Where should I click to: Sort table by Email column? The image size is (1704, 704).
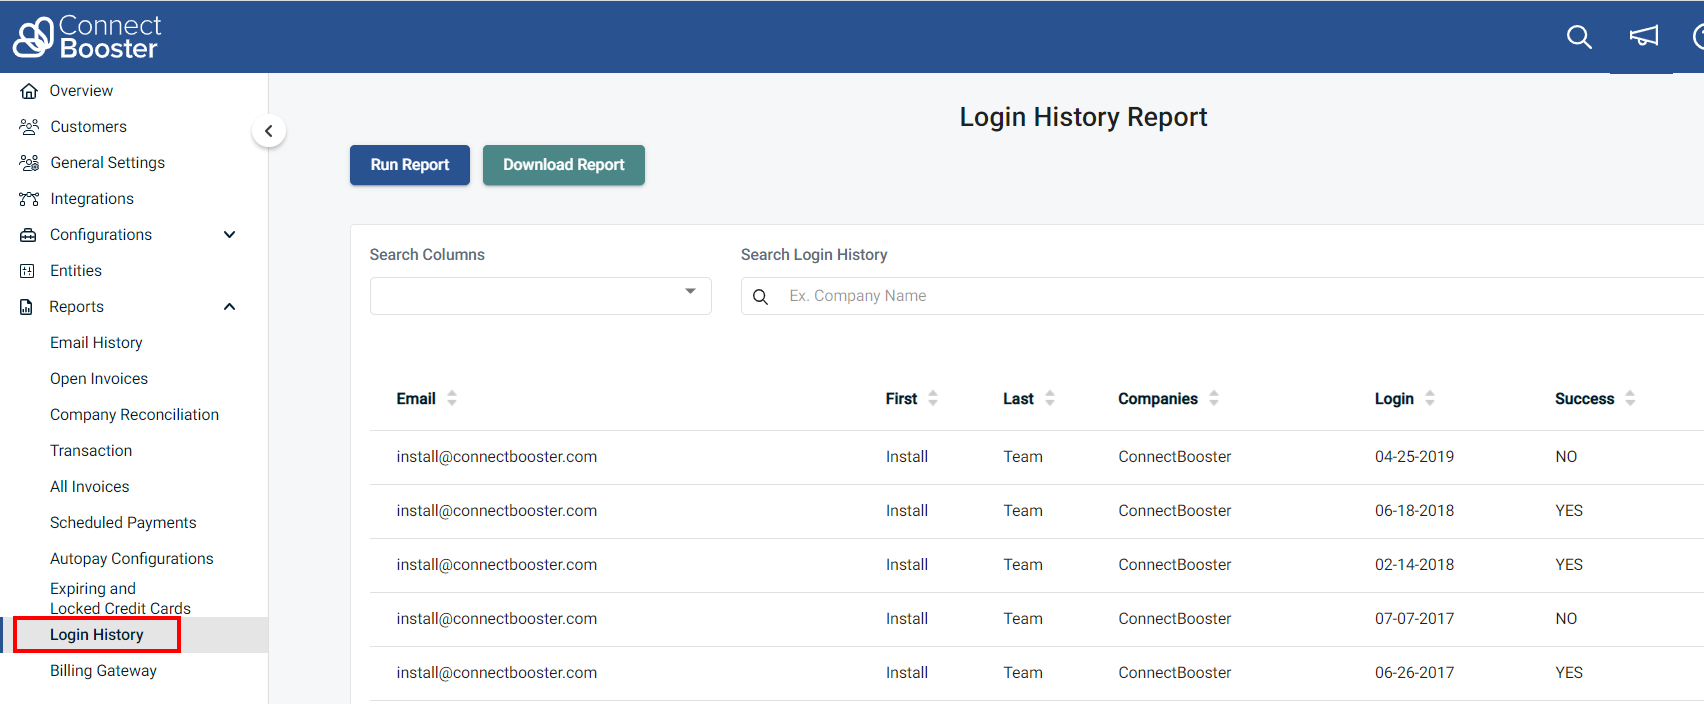[452, 398]
